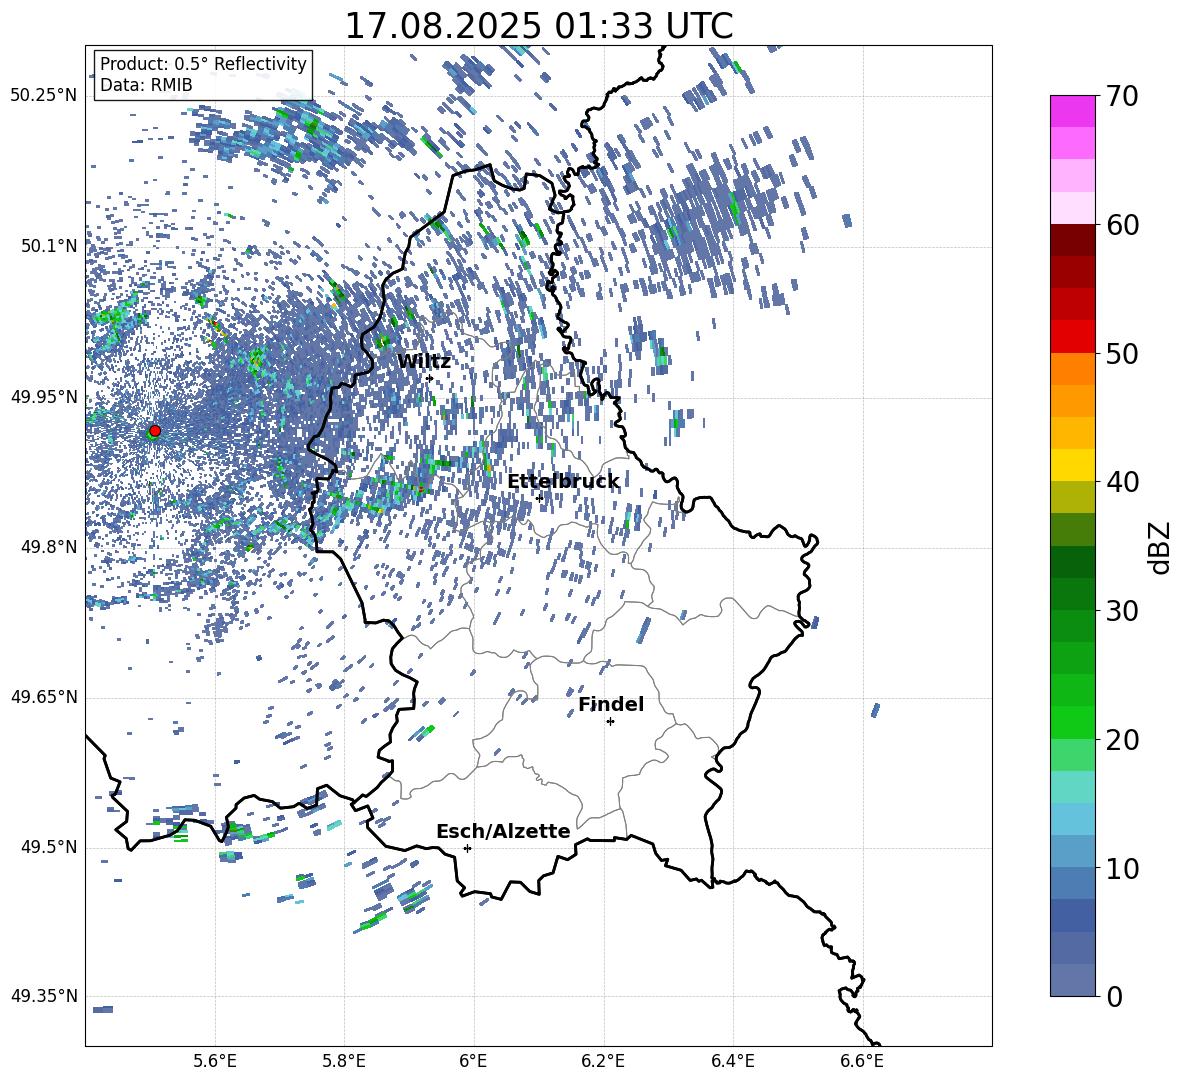This screenshot has width=1184, height=1081.
Task: Click the dBZ colorbar axis label
Action: tap(1161, 547)
